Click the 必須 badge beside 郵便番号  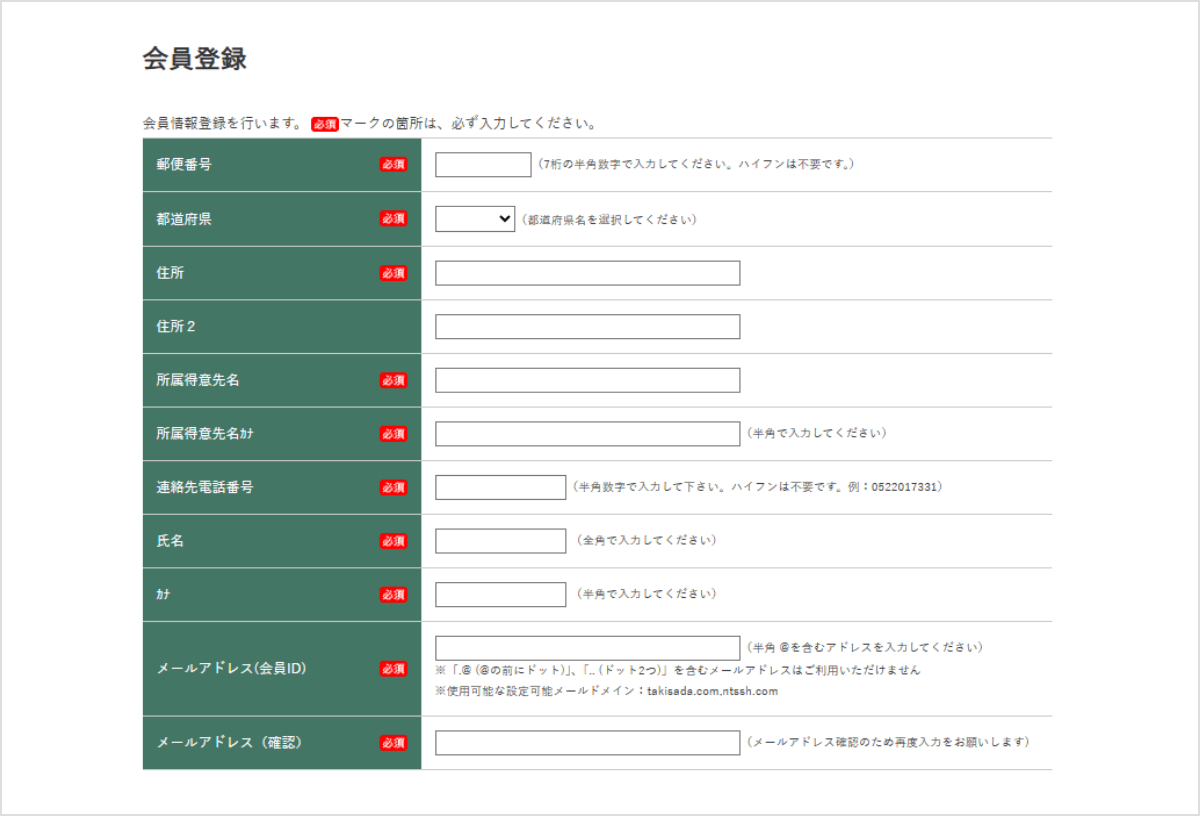(393, 164)
